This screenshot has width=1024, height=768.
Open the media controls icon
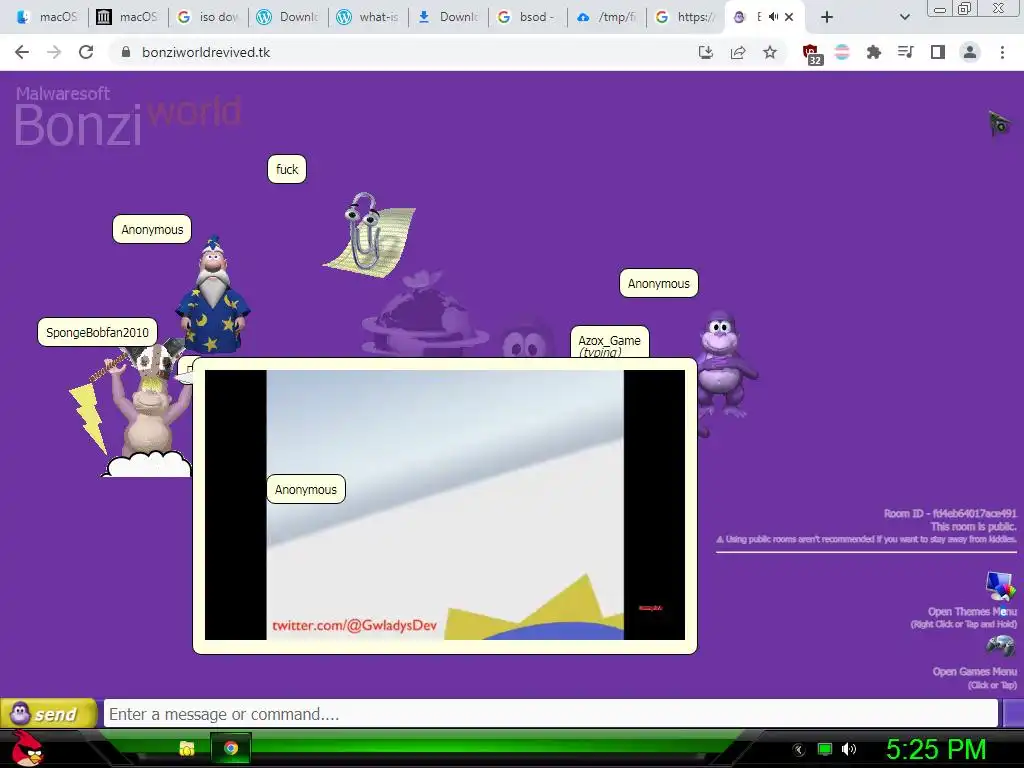pos(906,52)
